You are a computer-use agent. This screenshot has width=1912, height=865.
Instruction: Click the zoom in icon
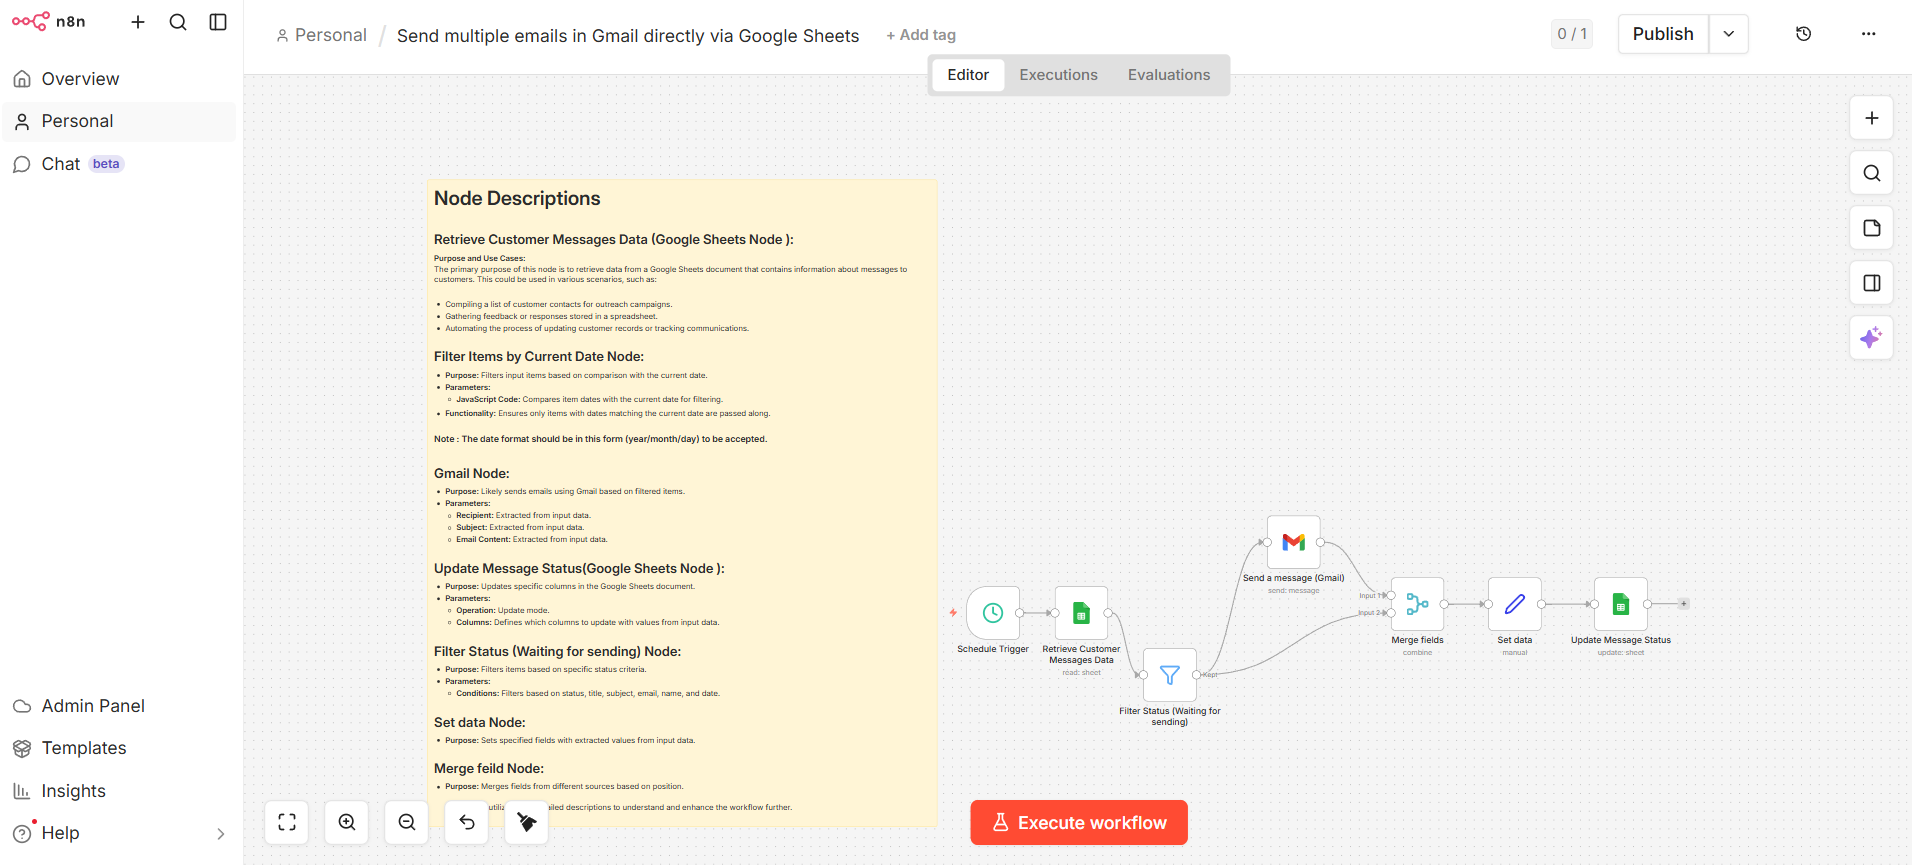(347, 822)
